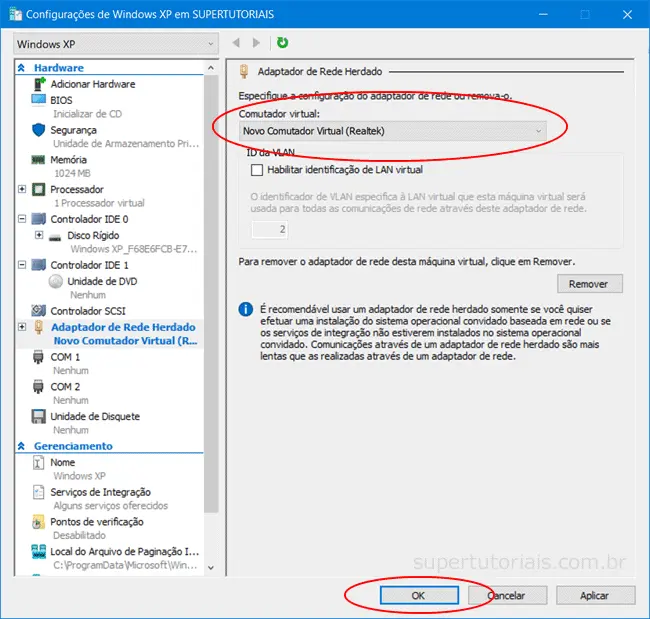Click the green refresh icon in toolbar
The height and width of the screenshot is (619, 650).
coord(282,43)
